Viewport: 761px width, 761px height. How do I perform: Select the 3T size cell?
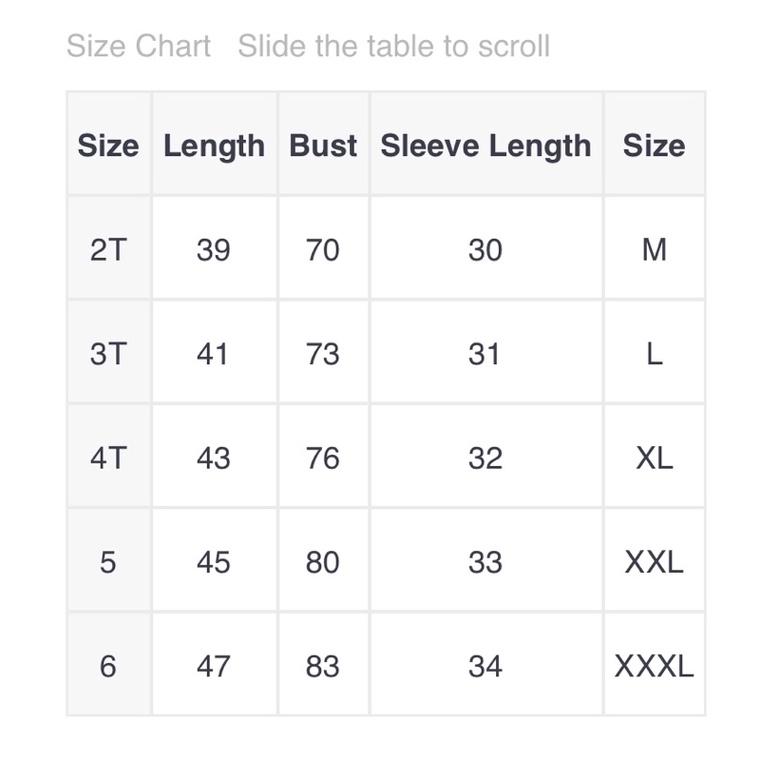pyautogui.click(x=108, y=354)
